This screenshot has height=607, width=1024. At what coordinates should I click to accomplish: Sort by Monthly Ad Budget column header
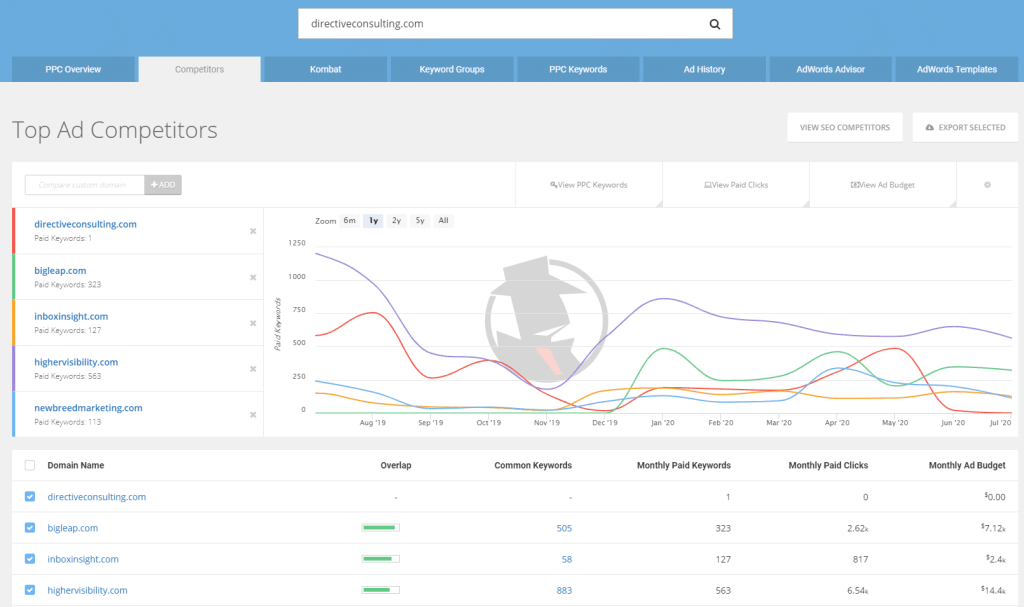pos(967,465)
